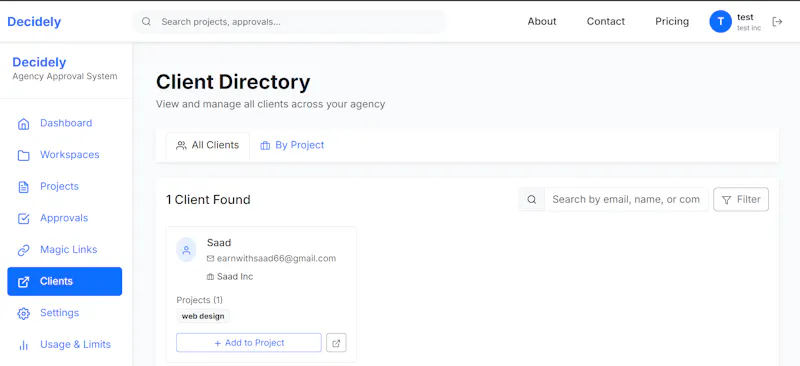Click the logout icon beside test inc
This screenshot has width=800, height=366.
(x=777, y=21)
